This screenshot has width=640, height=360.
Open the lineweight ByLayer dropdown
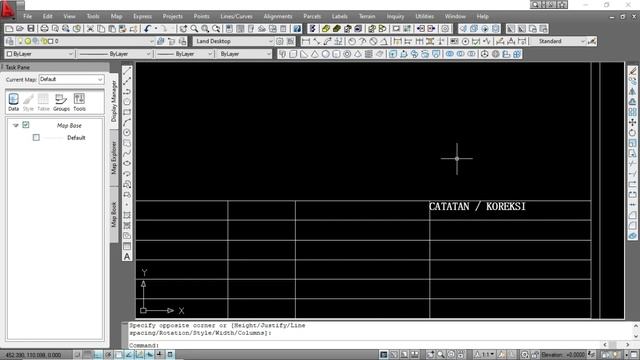pyautogui.click(x=184, y=54)
